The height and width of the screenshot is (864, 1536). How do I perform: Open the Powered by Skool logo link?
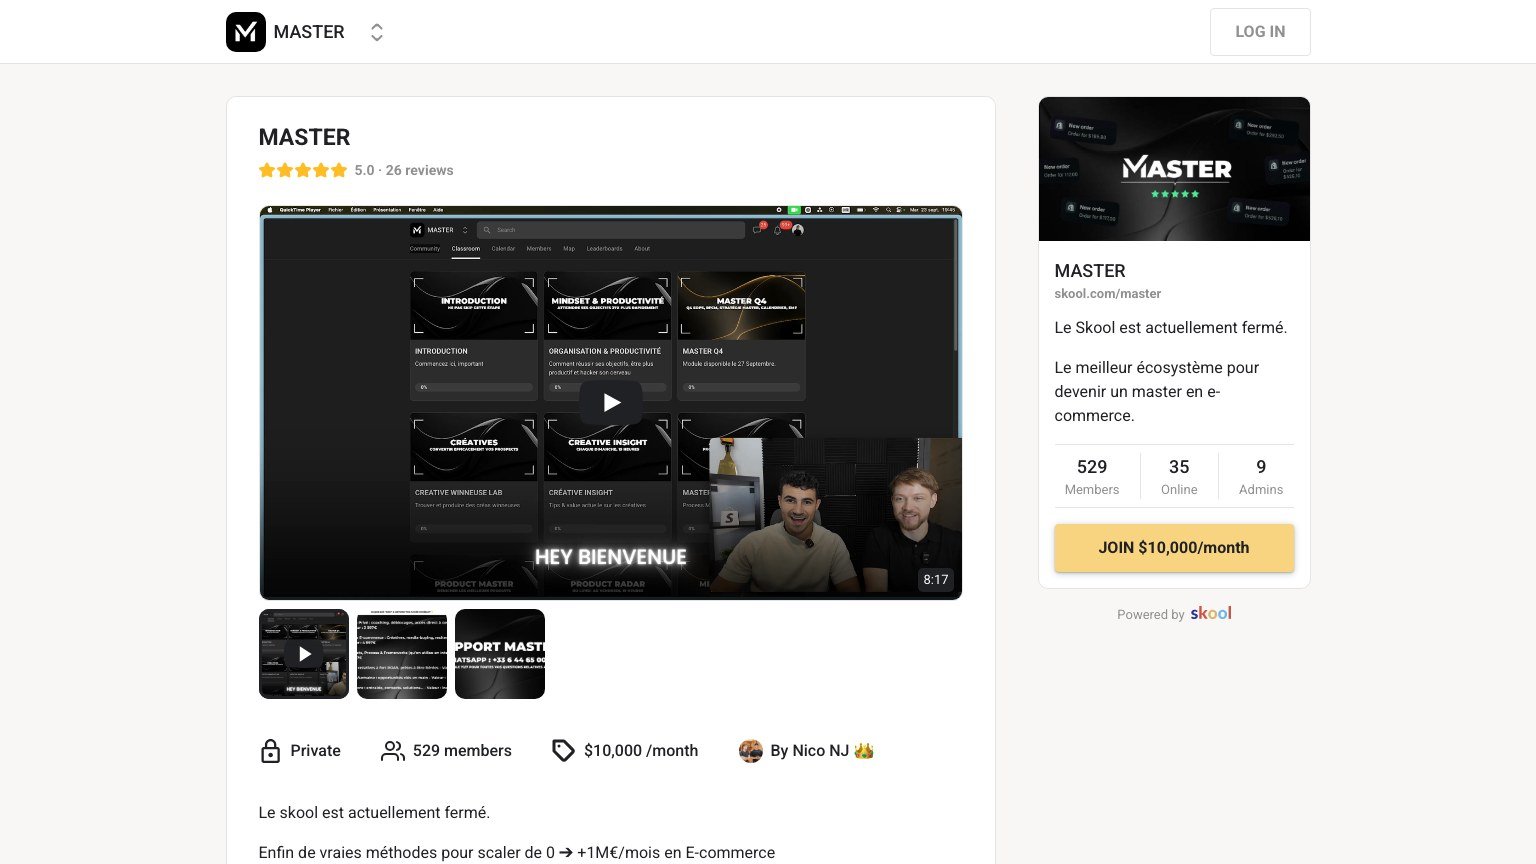click(x=1211, y=613)
